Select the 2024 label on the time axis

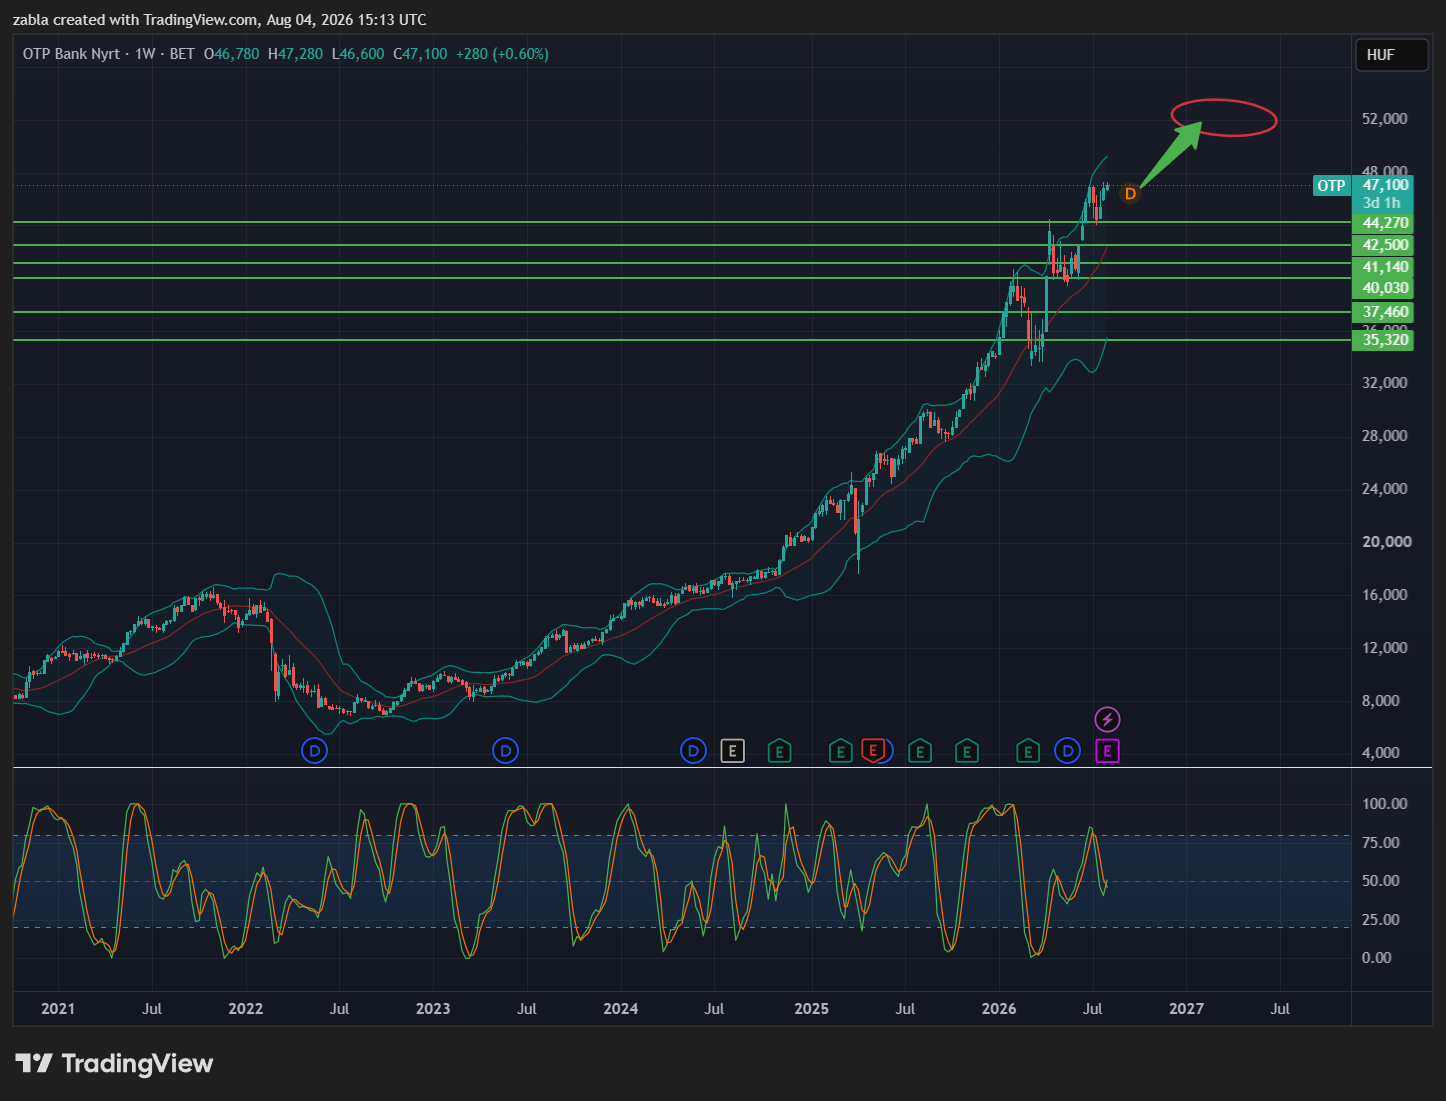coord(621,1009)
